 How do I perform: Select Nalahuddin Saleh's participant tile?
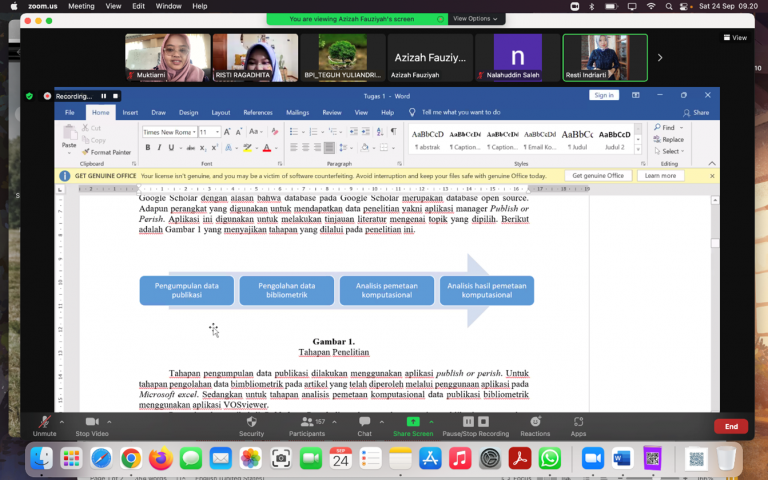coord(517,57)
